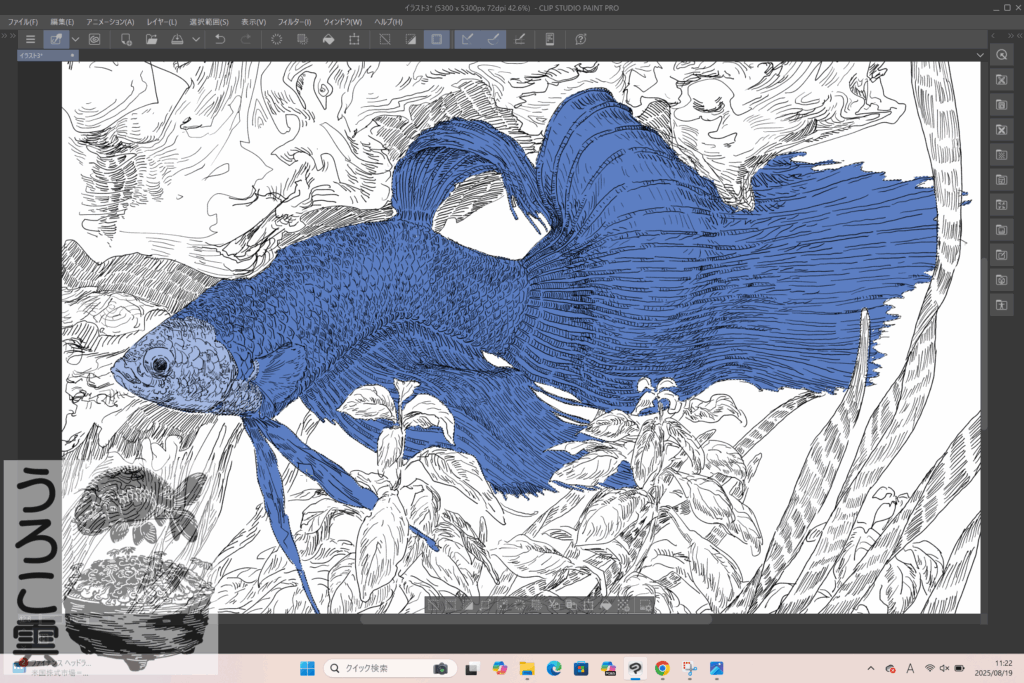Click the Save icon in command bar
Viewport: 1024px width, 683px height.
click(177, 39)
